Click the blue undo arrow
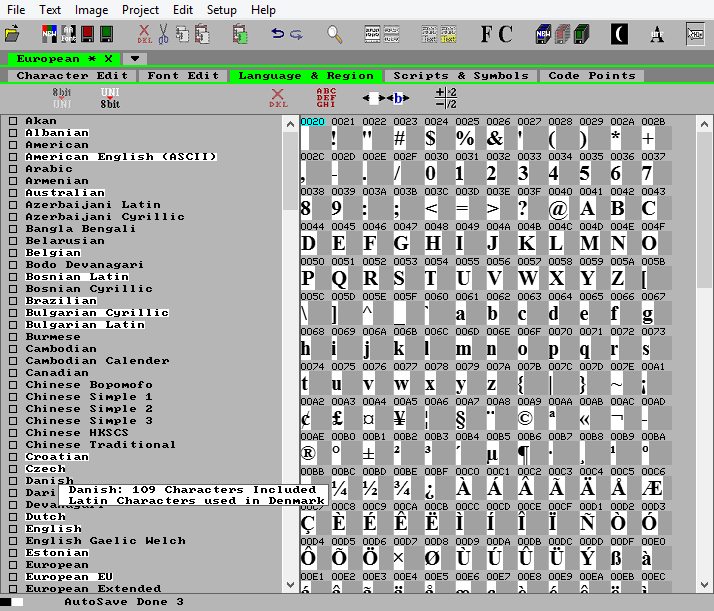Viewport: 714px width, 611px height. pyautogui.click(x=277, y=34)
